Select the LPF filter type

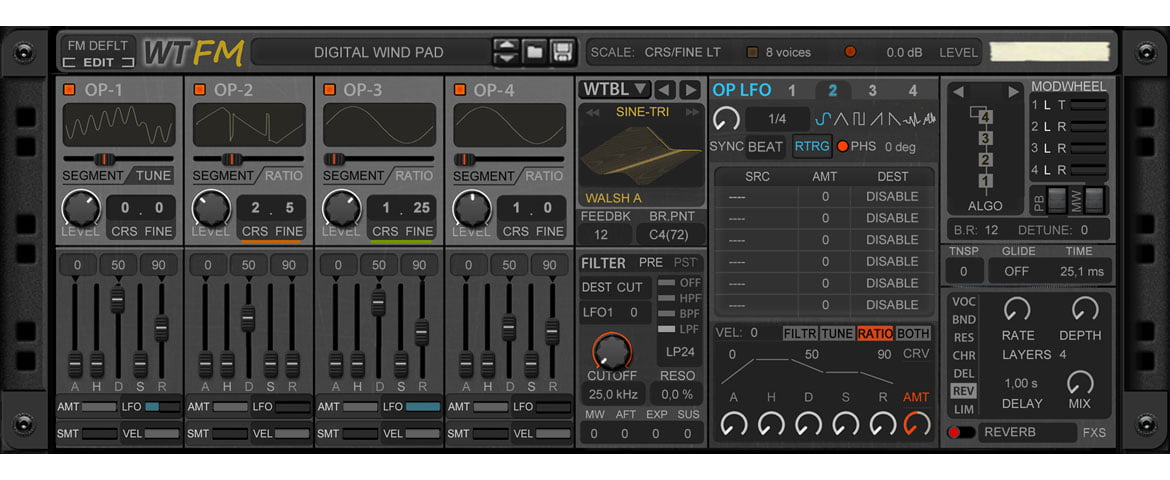[x=679, y=329]
